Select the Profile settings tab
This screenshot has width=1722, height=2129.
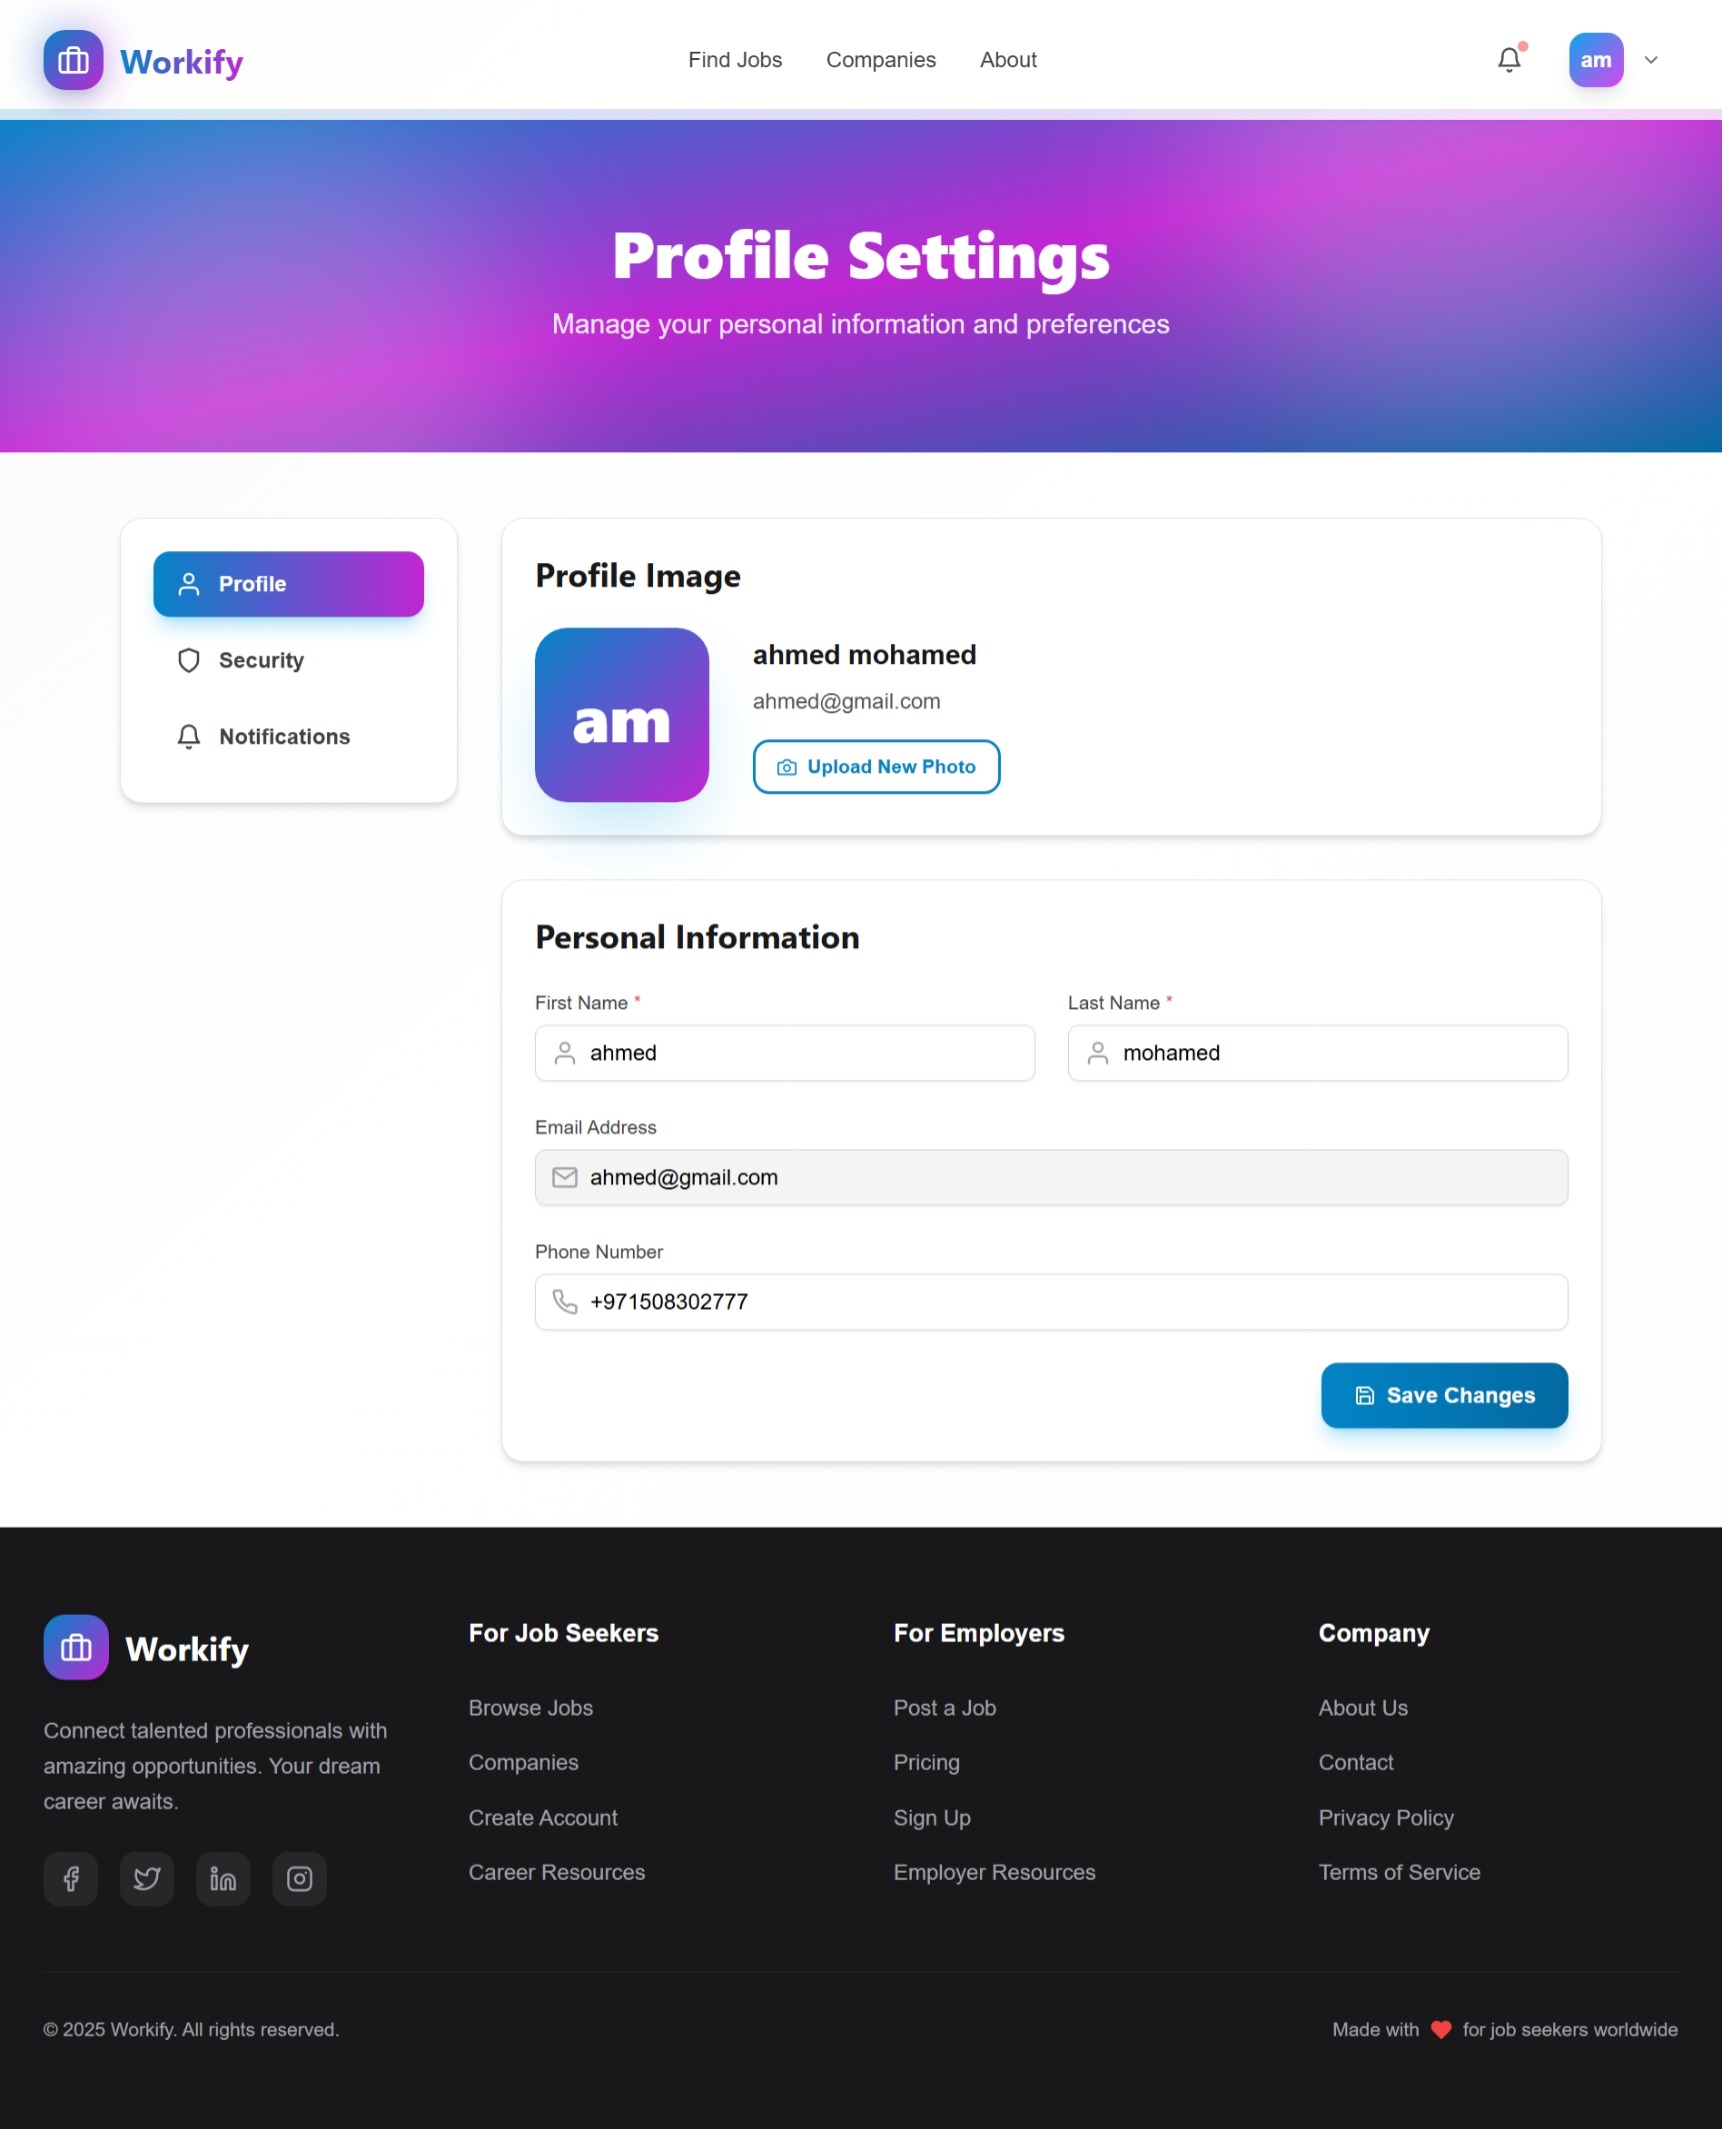288,583
